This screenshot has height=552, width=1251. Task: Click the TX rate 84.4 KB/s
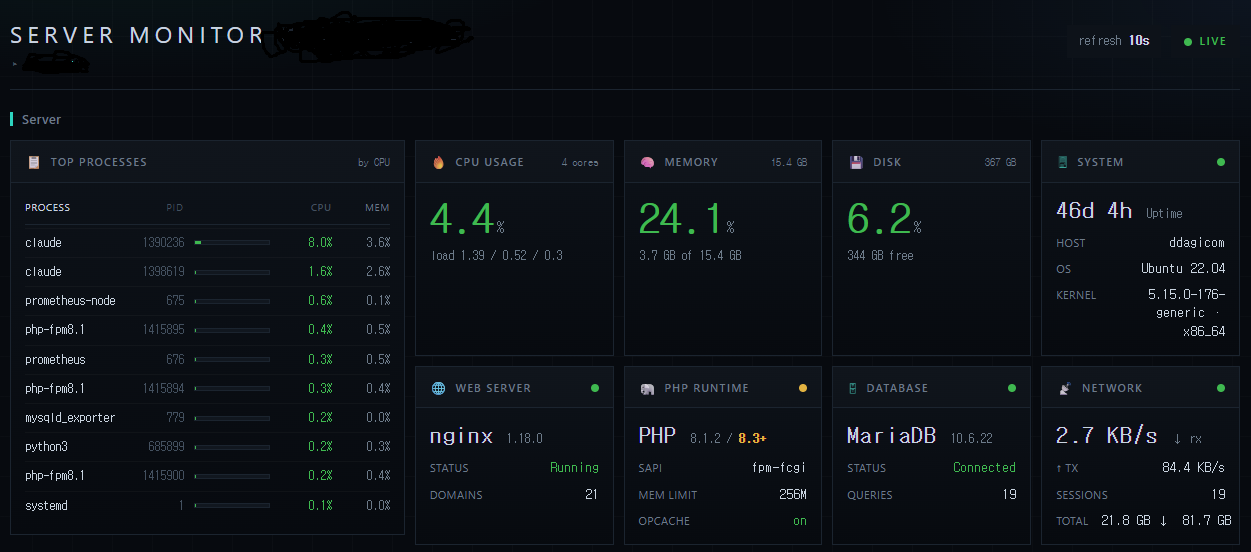[1193, 468]
